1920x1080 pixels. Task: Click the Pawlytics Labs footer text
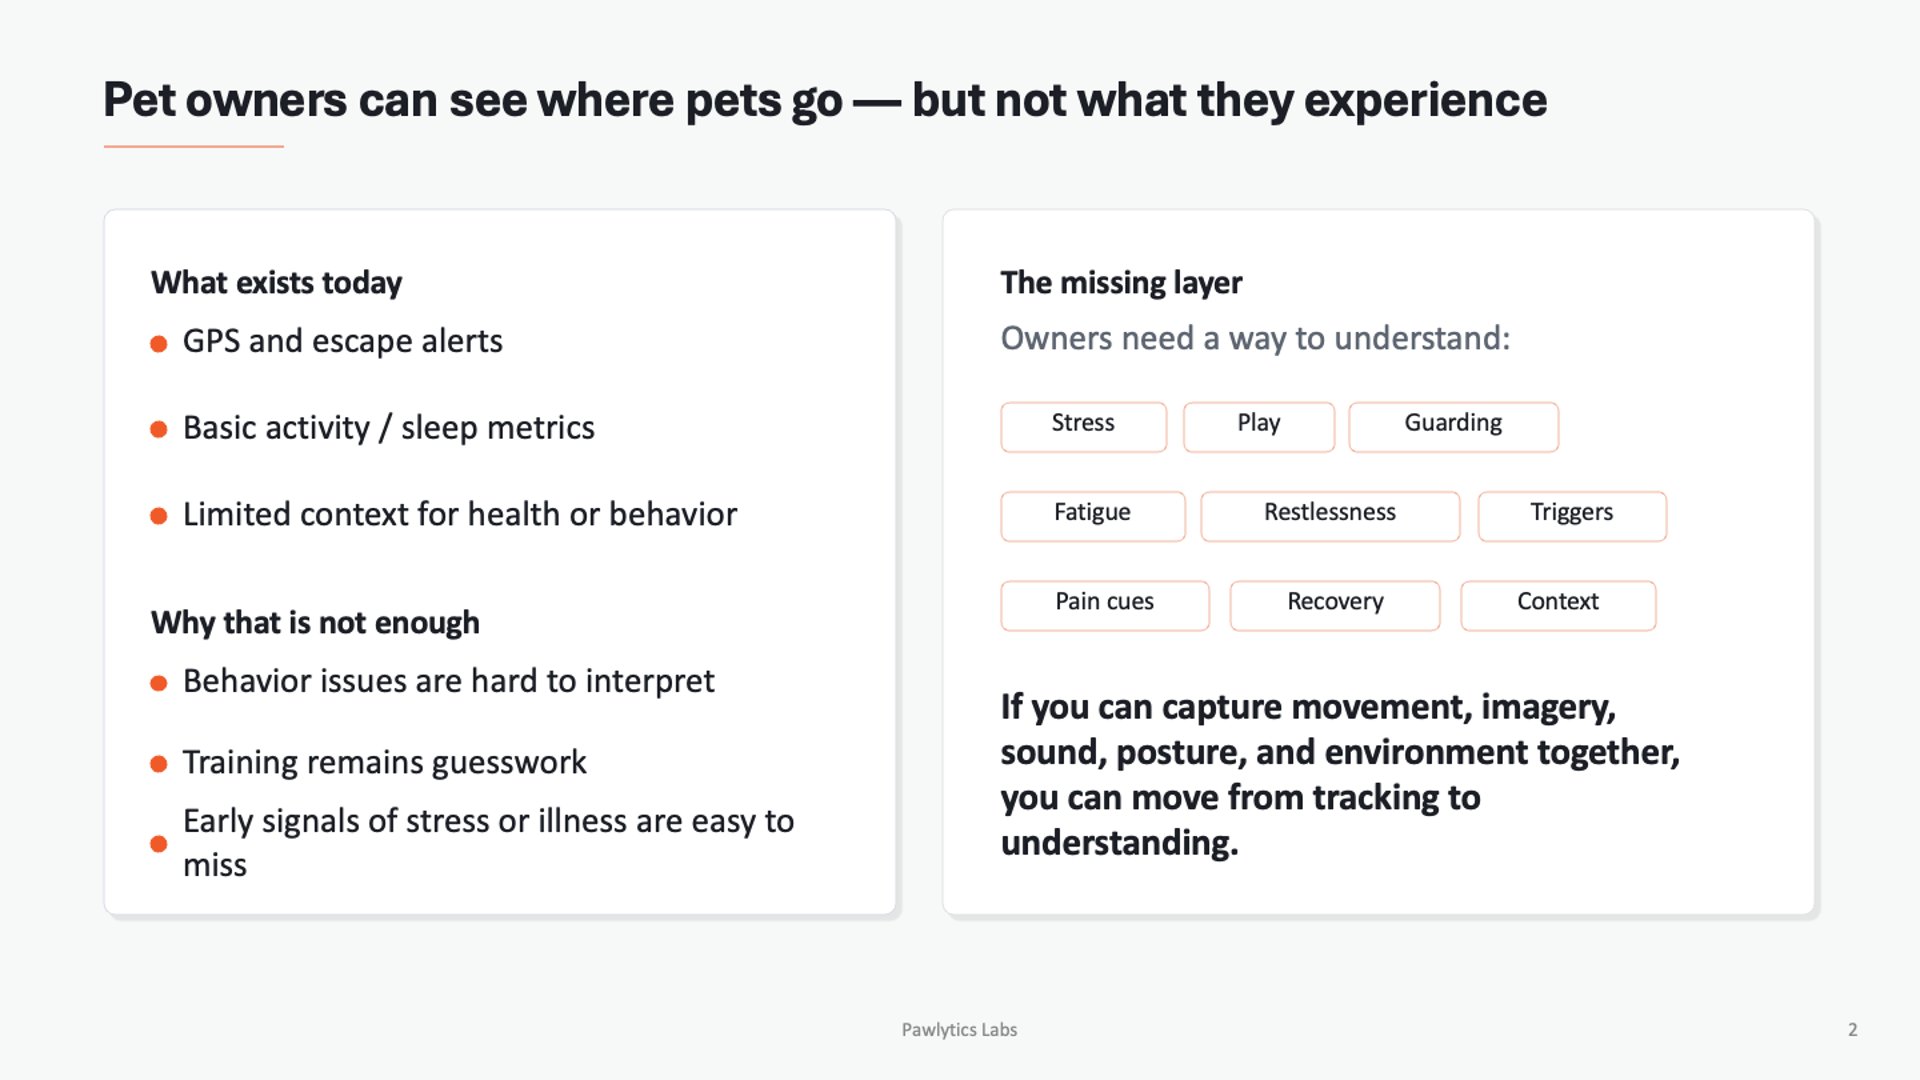click(959, 1030)
